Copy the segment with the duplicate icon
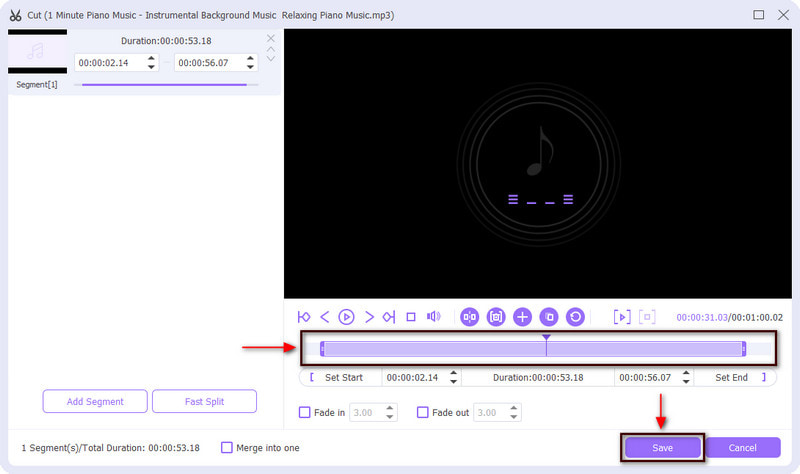The image size is (800, 474). pos(549,317)
